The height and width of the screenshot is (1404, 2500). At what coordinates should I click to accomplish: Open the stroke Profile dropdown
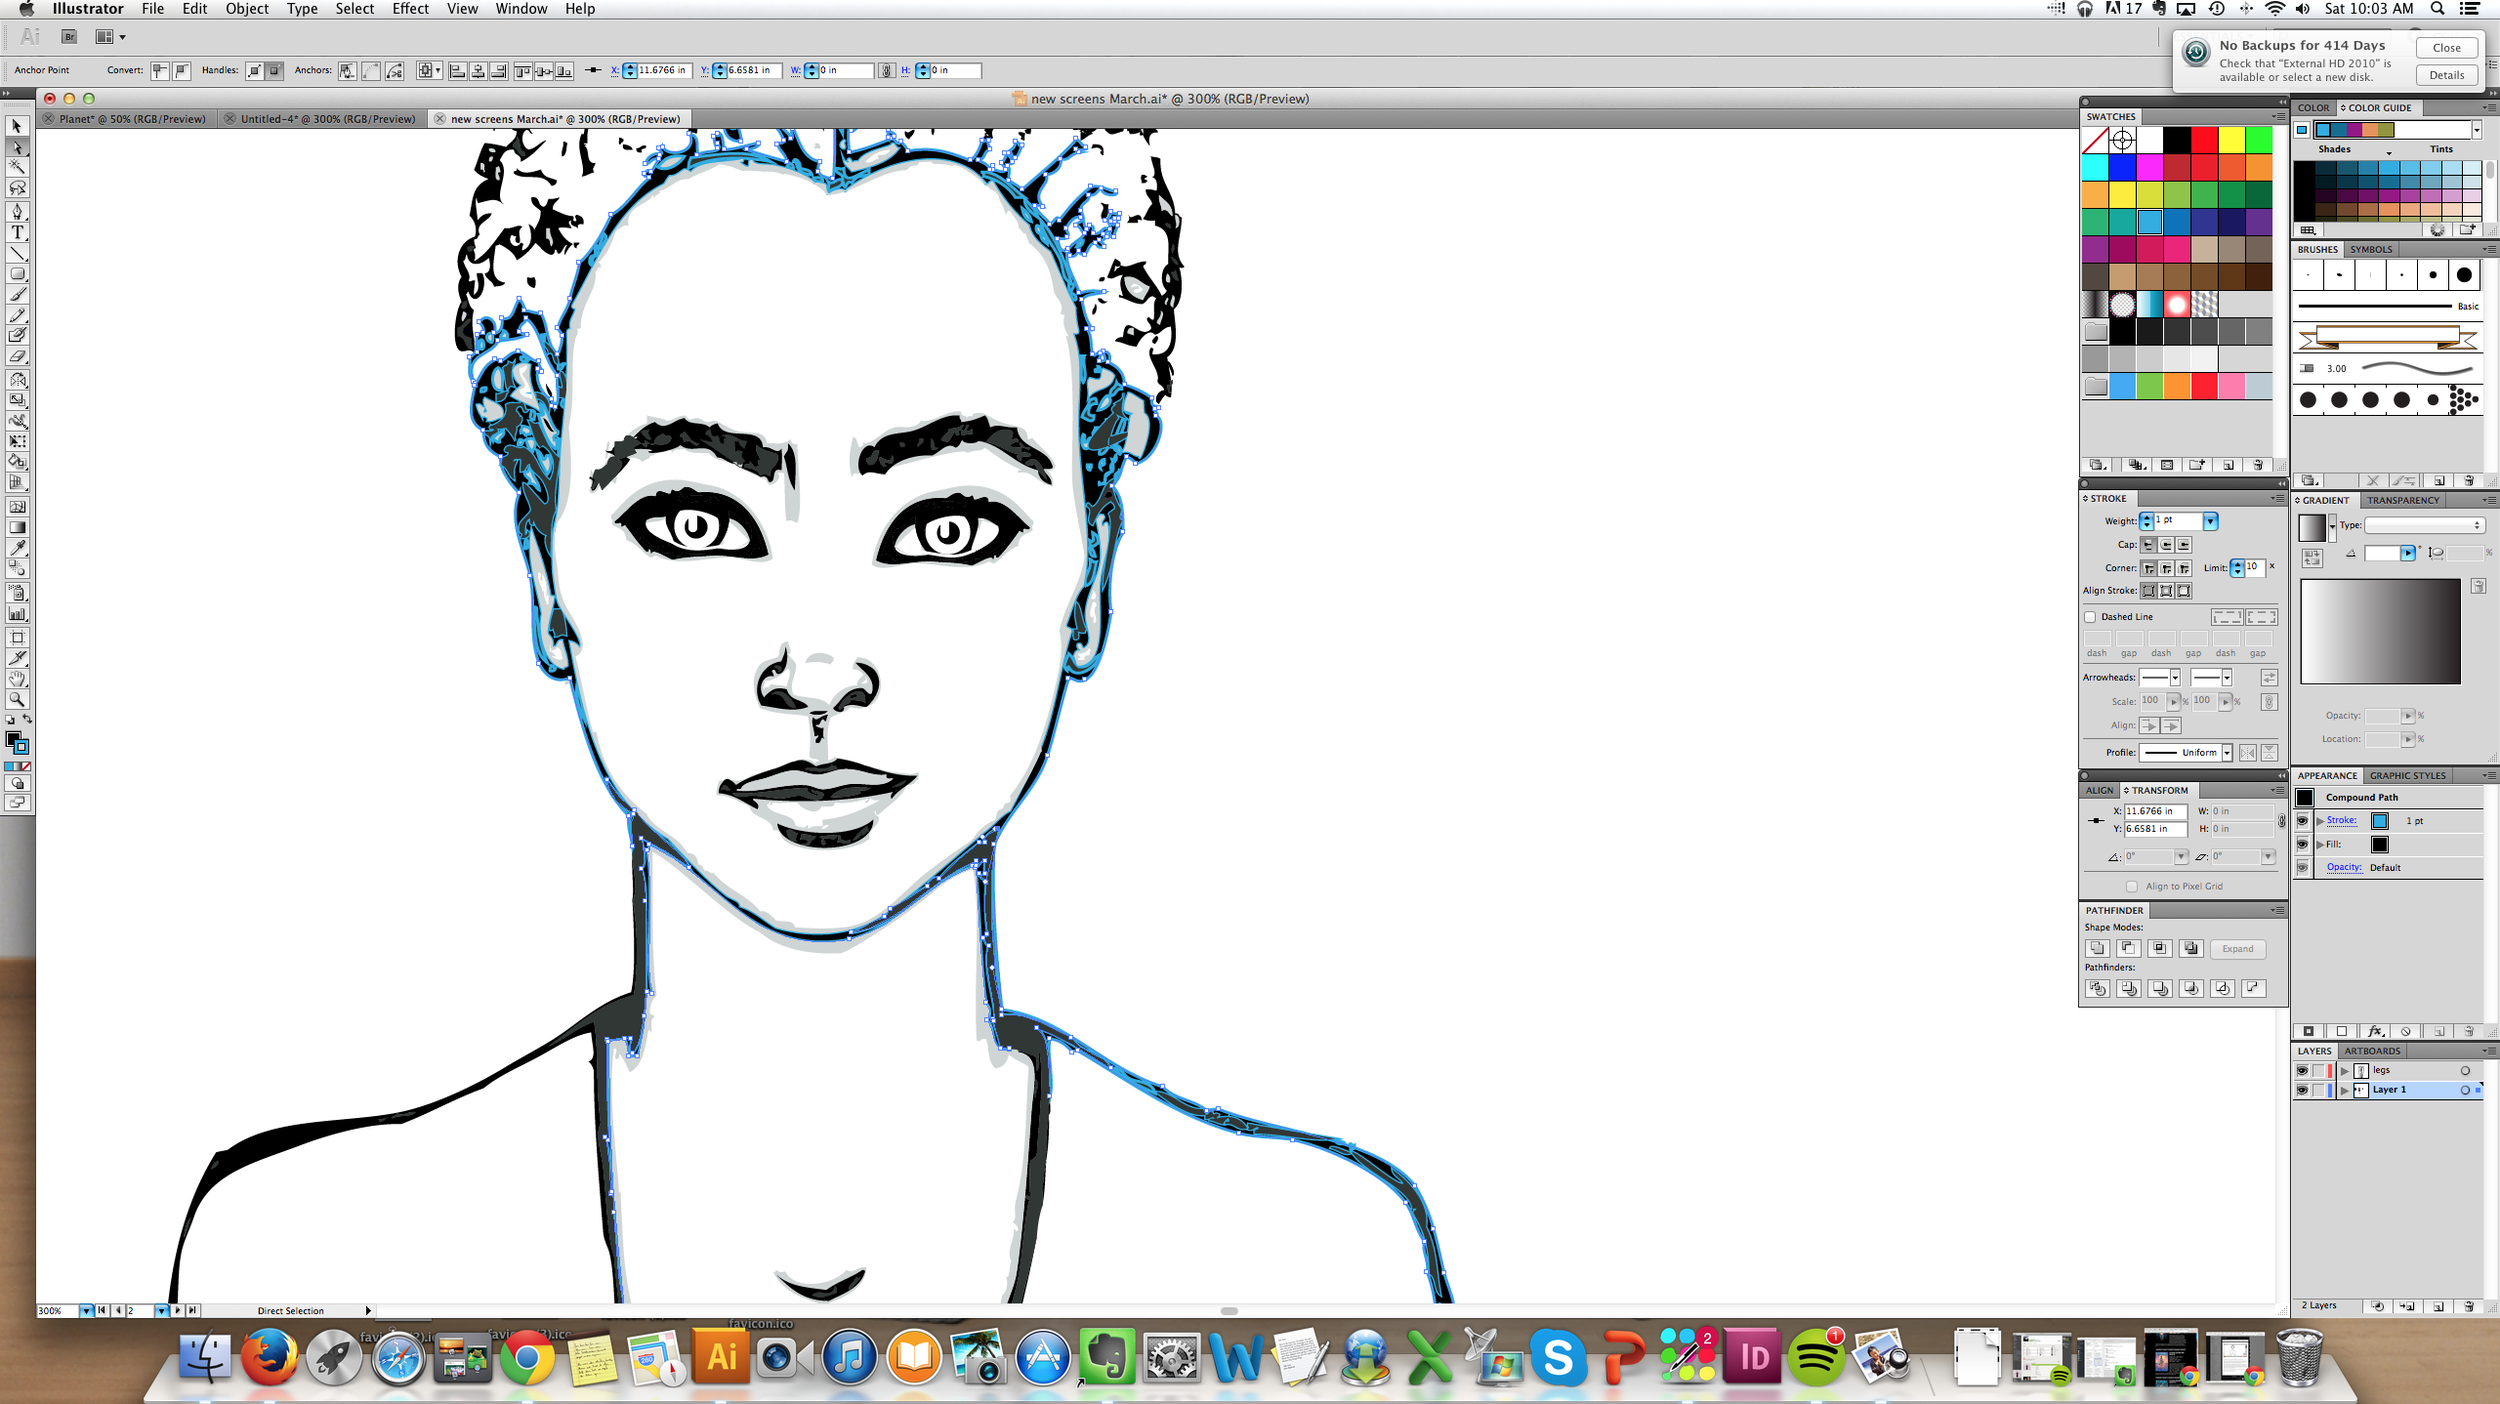tap(2227, 753)
